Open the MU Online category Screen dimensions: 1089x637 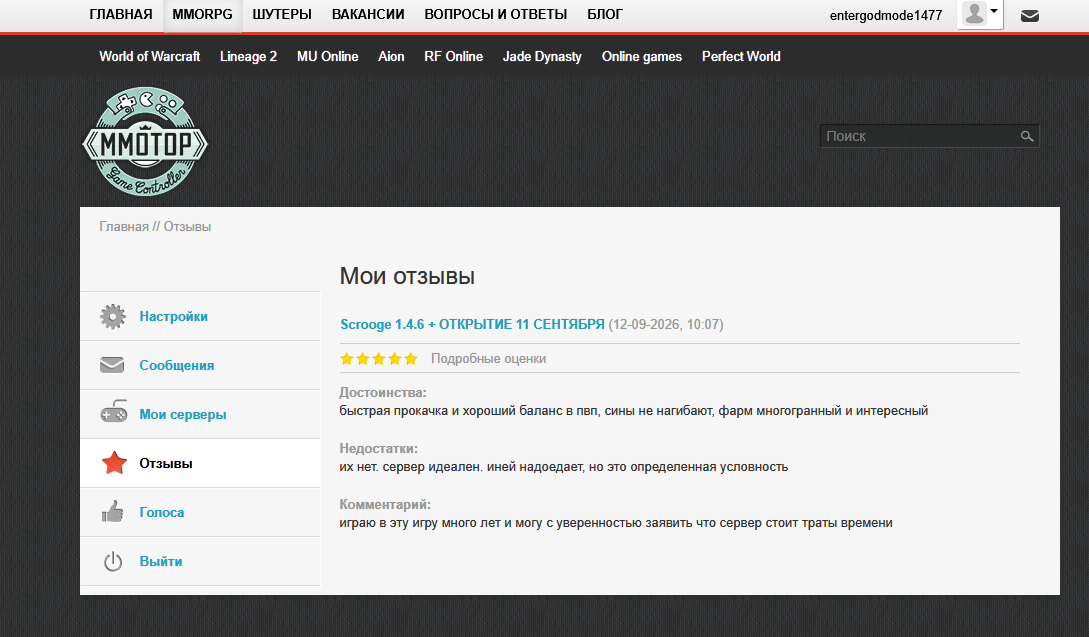[328, 56]
